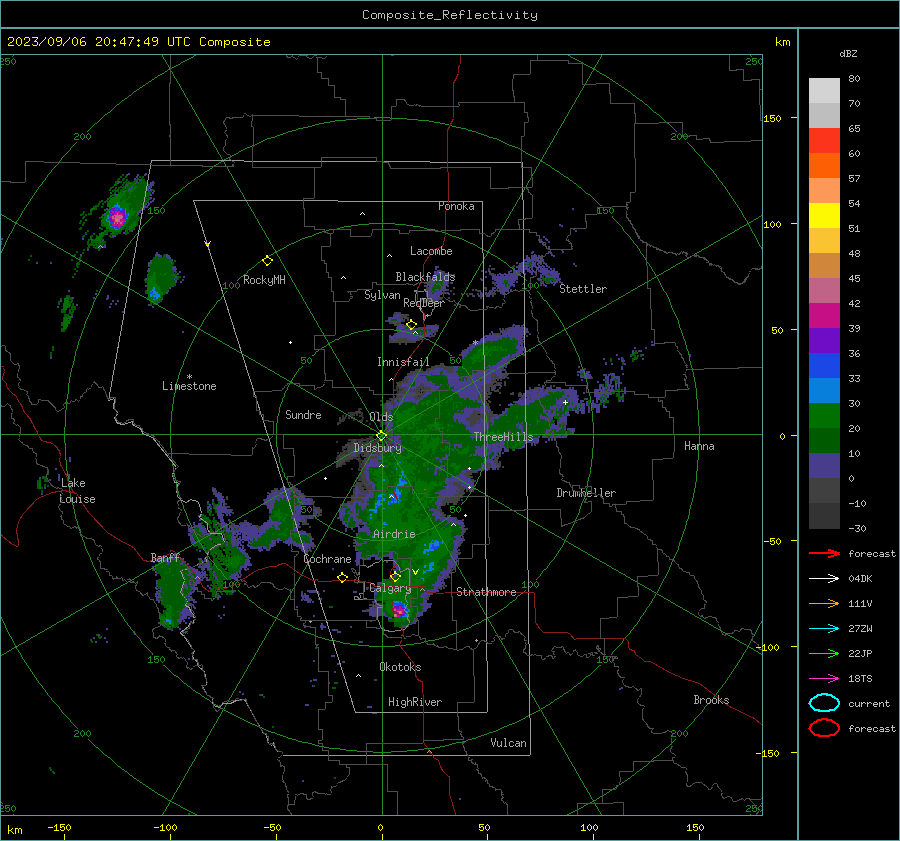Click the yellow diamond marker below Cochrane
This screenshot has height=841, width=900.
[x=342, y=577]
